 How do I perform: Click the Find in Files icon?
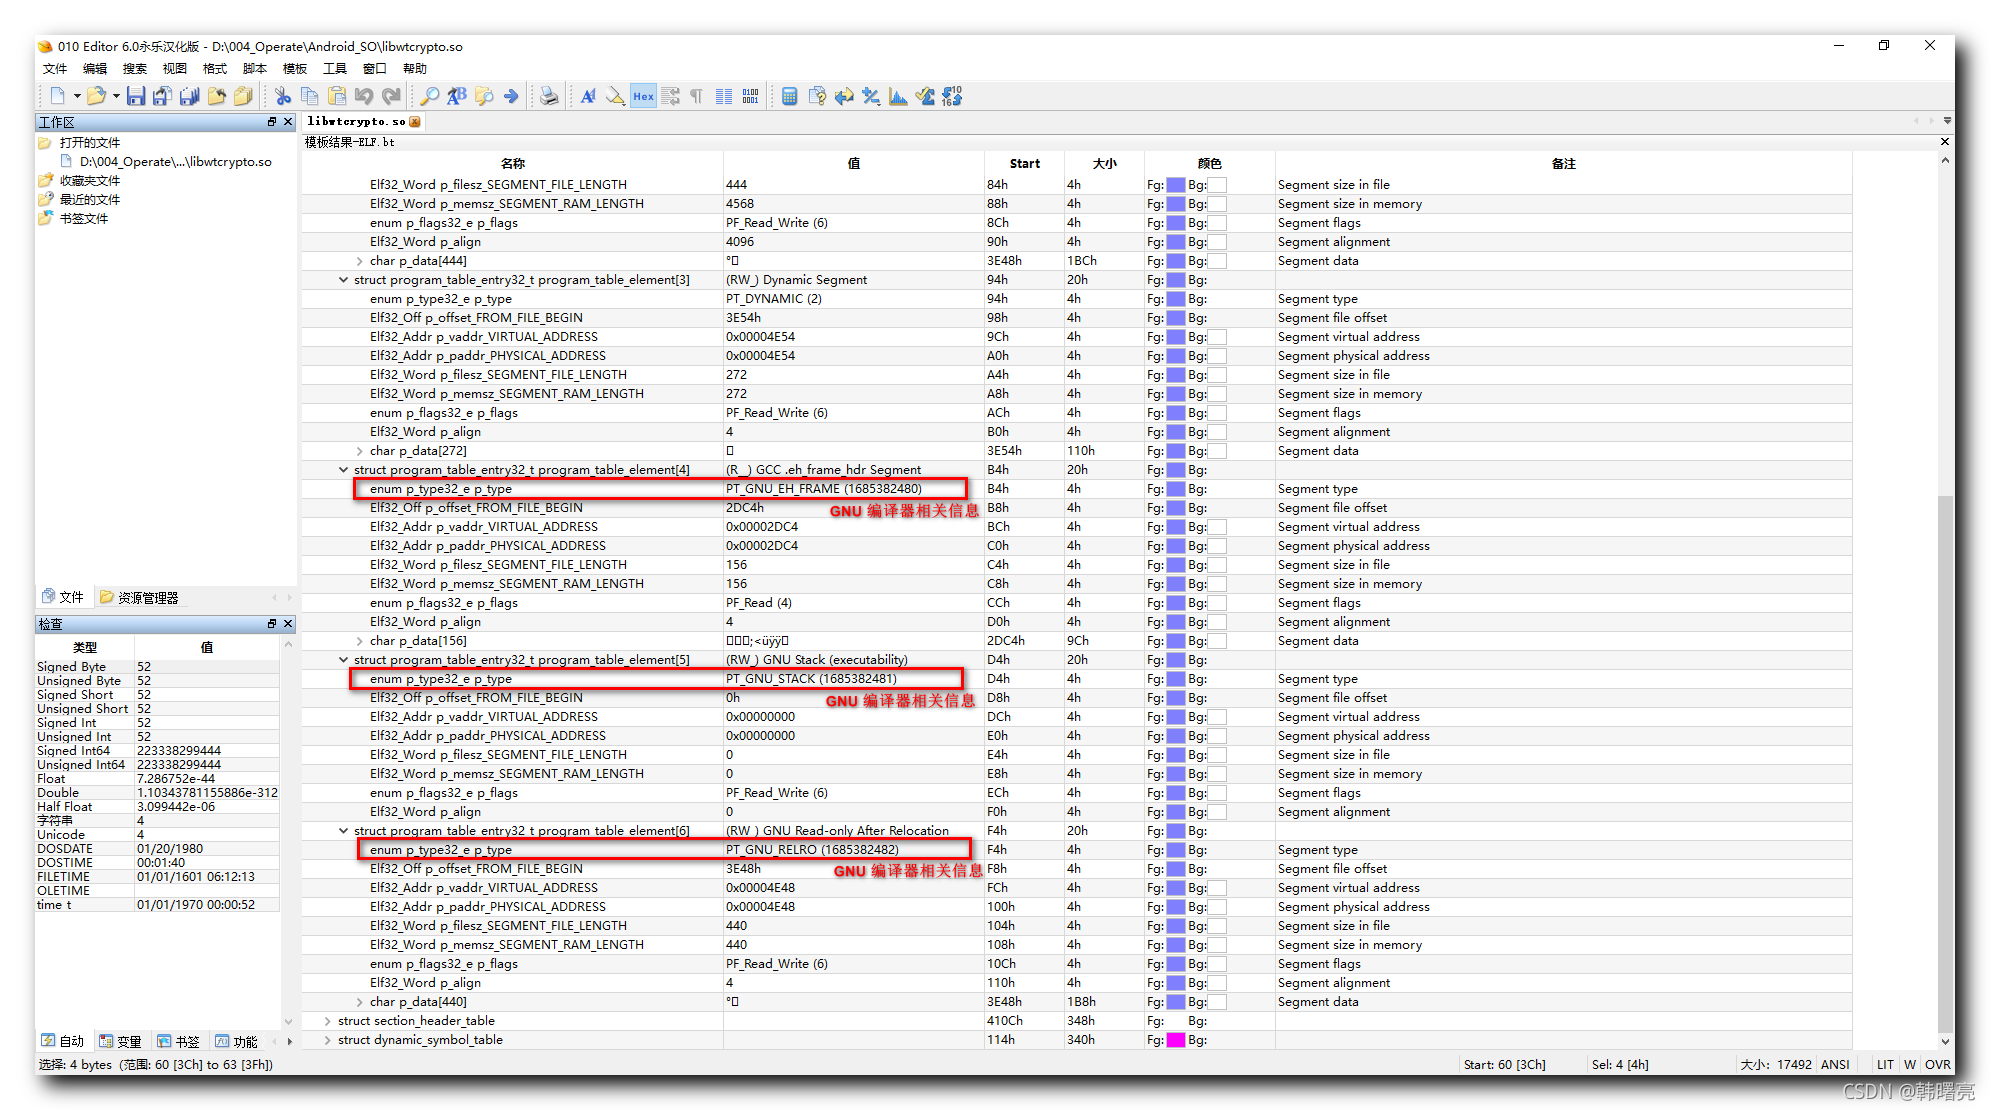tap(484, 96)
